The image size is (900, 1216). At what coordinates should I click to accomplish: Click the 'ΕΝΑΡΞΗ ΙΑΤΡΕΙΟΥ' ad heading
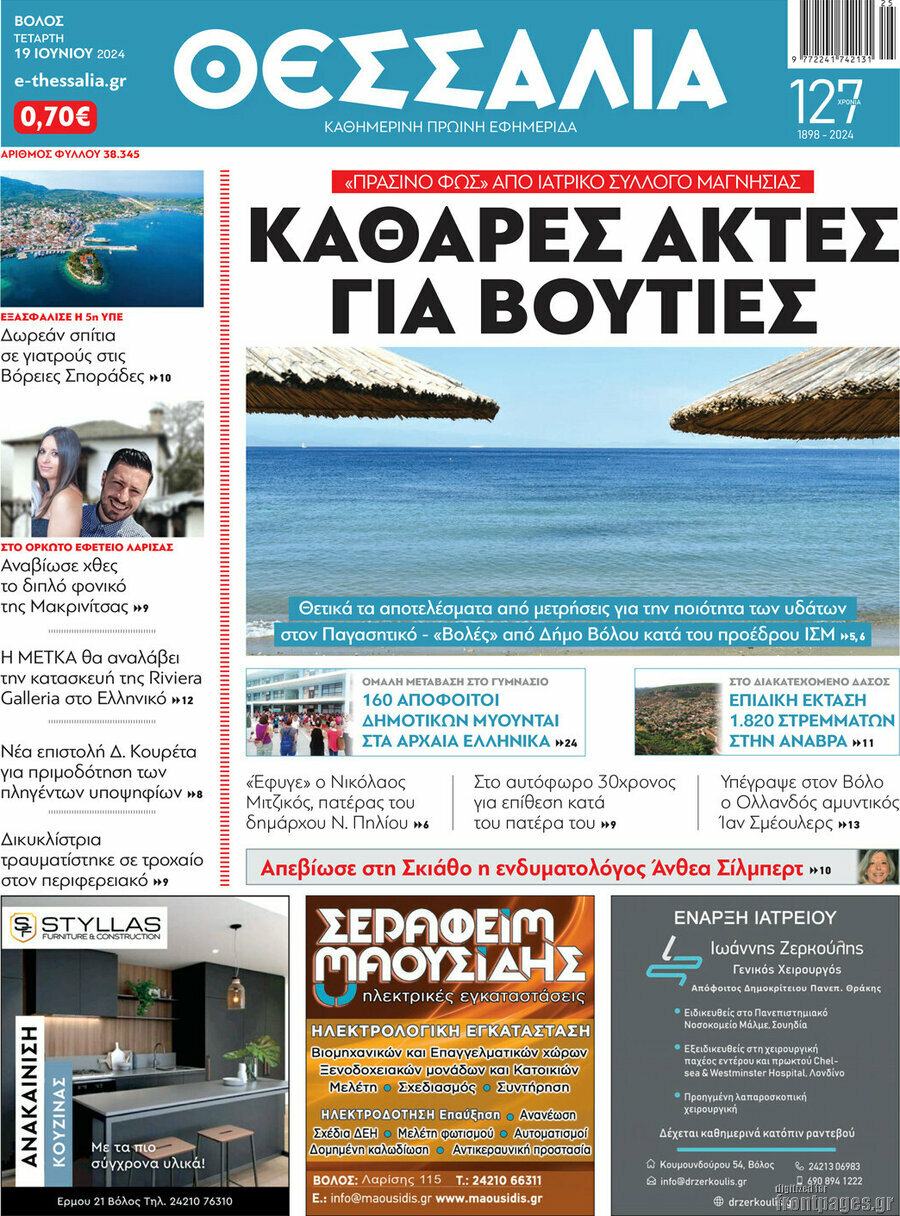[754, 915]
